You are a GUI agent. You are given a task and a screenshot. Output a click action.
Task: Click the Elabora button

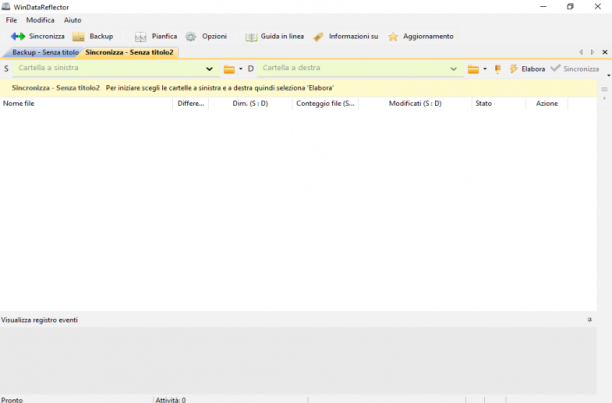(527, 69)
